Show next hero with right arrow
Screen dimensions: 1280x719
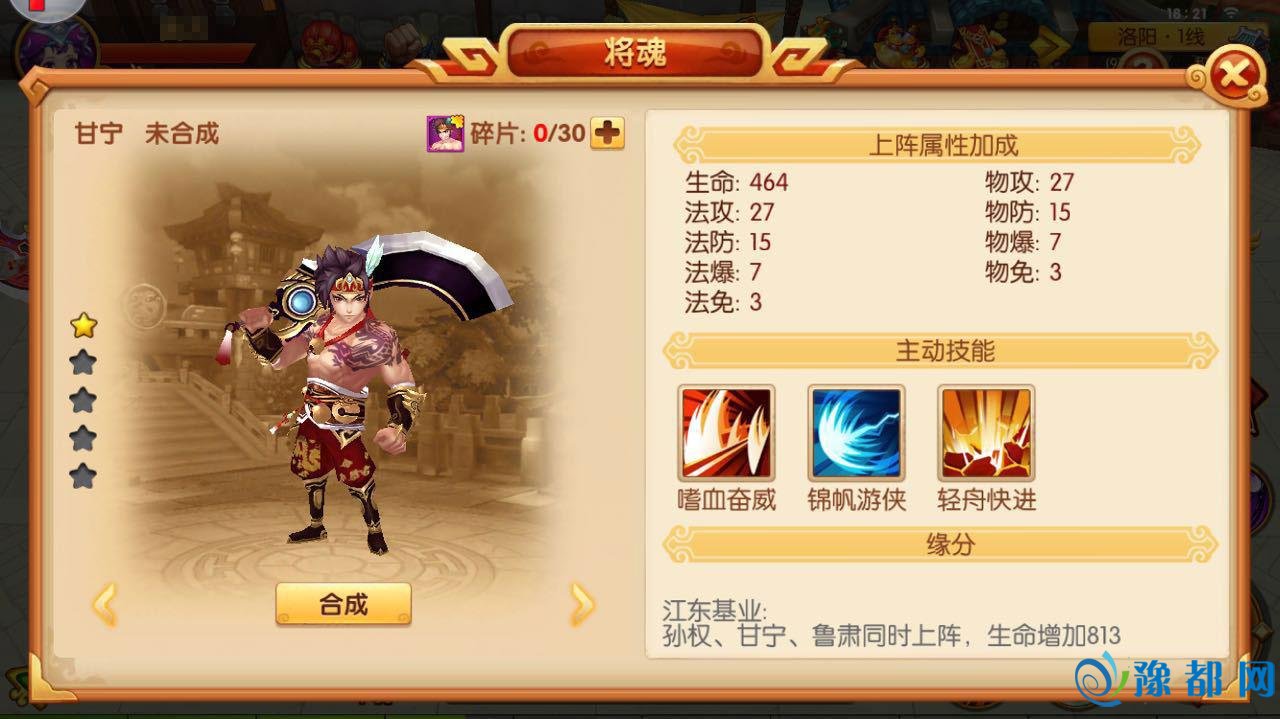[582, 604]
